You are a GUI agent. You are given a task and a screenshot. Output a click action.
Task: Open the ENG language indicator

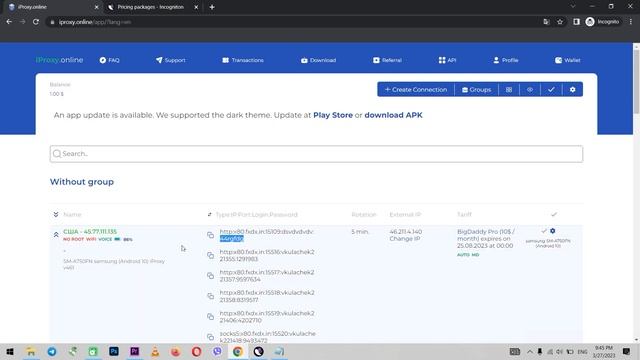(582, 351)
